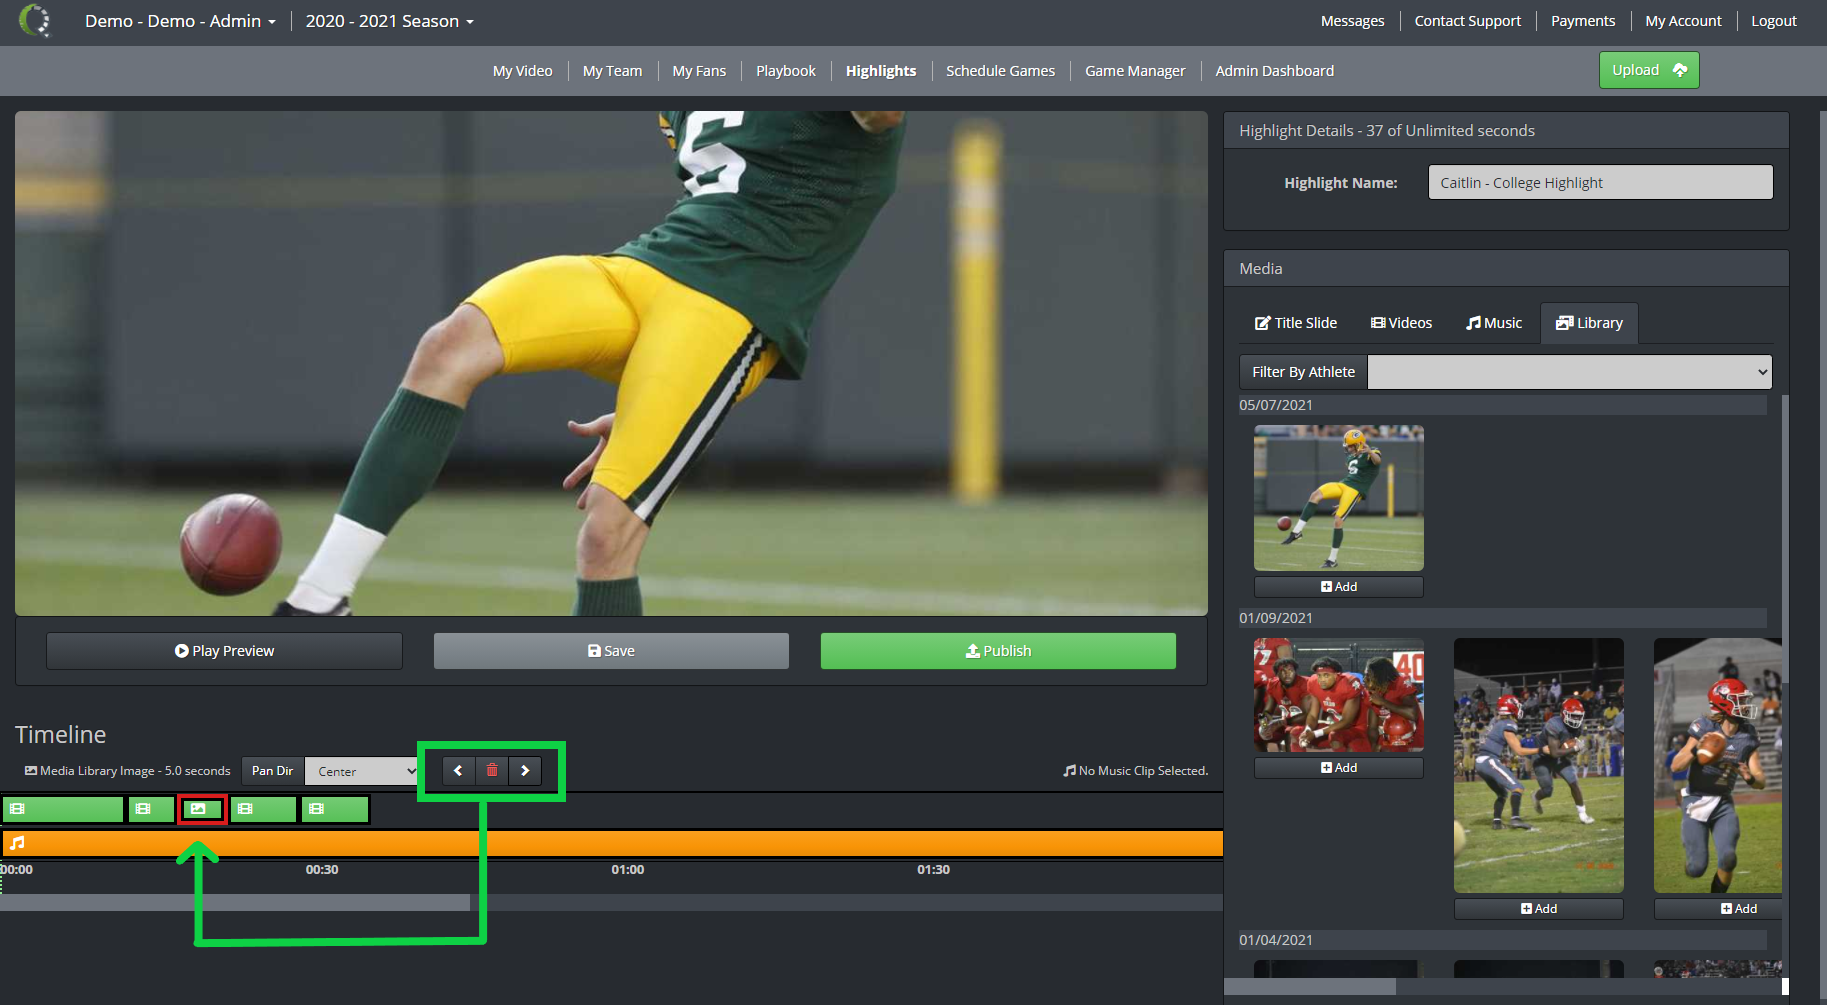Click the timeline horizontal scrollbar
Image resolution: width=1827 pixels, height=1005 pixels.
pos(235,903)
